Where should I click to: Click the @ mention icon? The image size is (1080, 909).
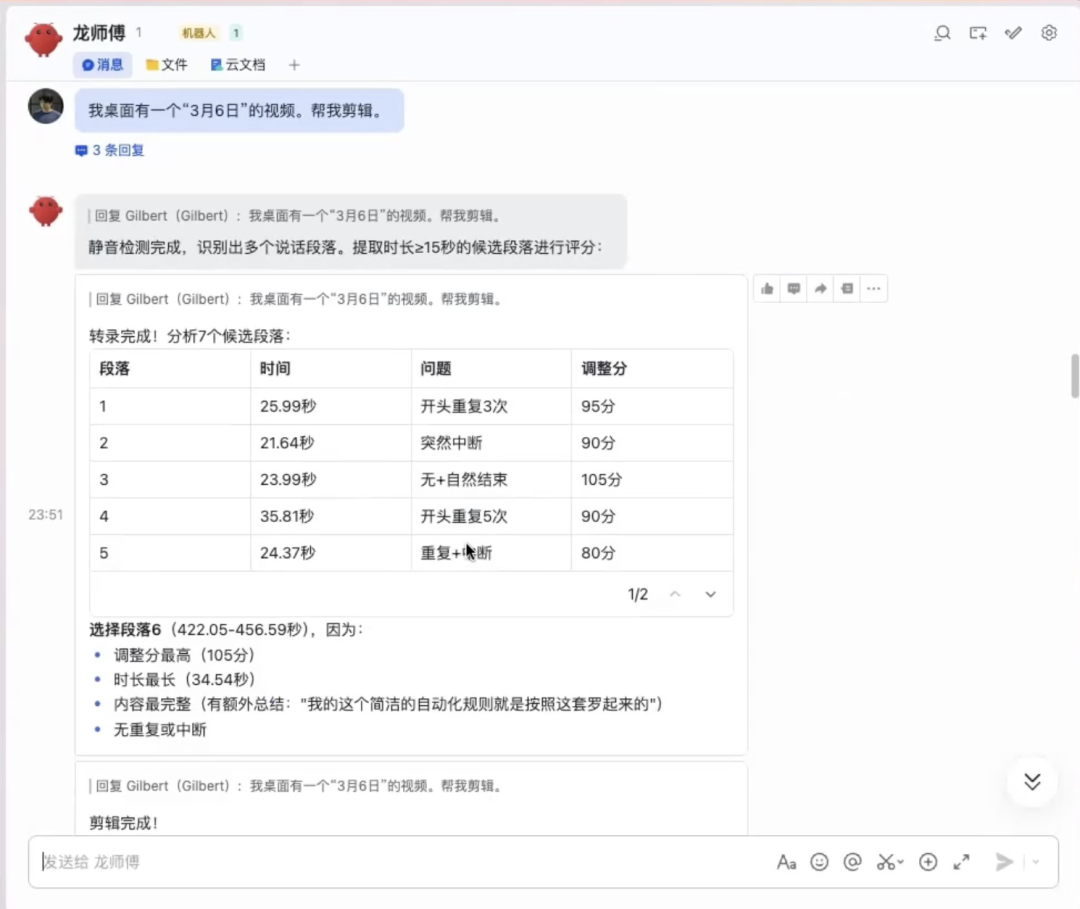pos(852,862)
